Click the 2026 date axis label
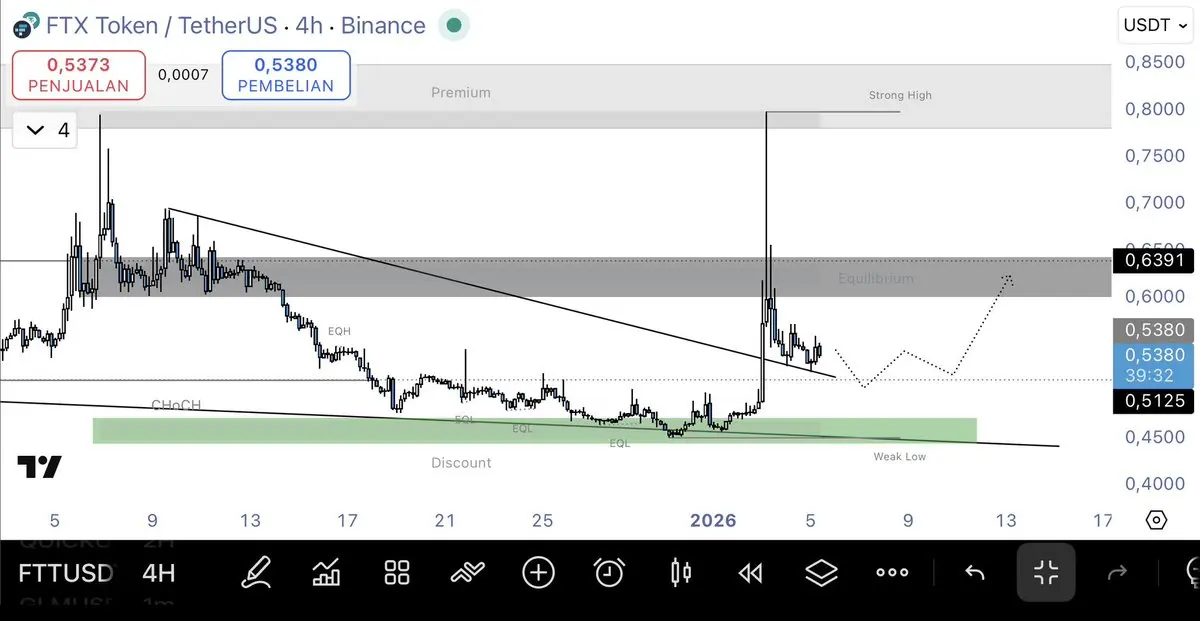1200x621 pixels. coord(713,520)
